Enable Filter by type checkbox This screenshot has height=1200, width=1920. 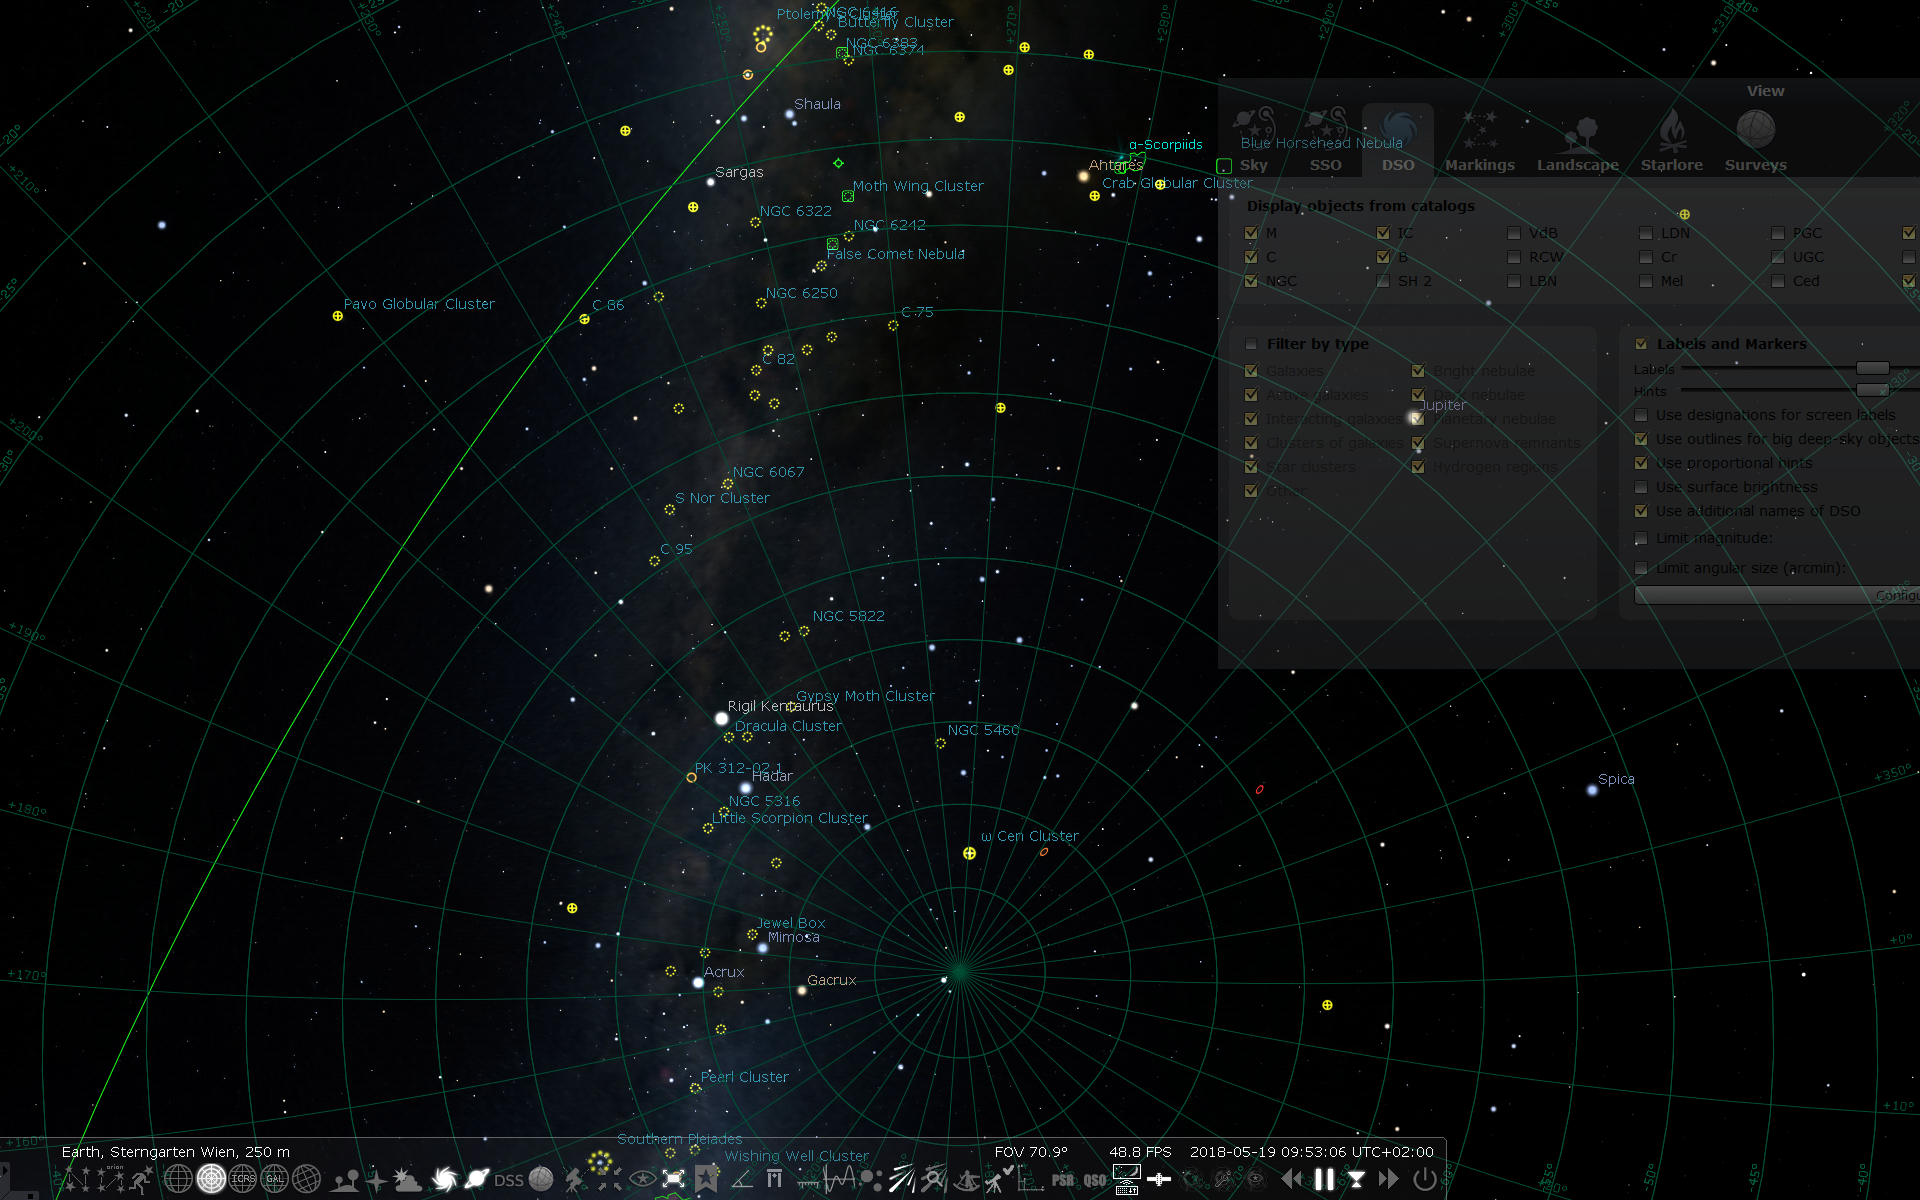click(1251, 344)
